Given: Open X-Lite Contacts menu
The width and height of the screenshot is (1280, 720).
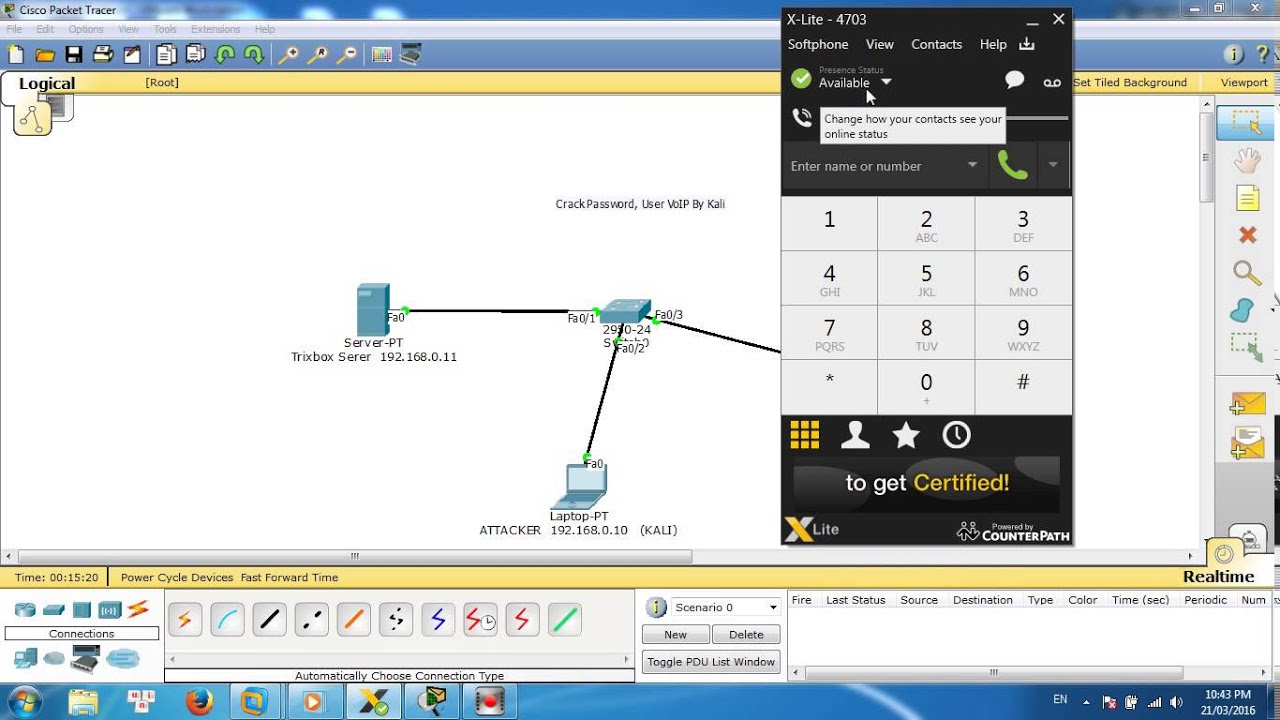Looking at the screenshot, I should tap(937, 44).
